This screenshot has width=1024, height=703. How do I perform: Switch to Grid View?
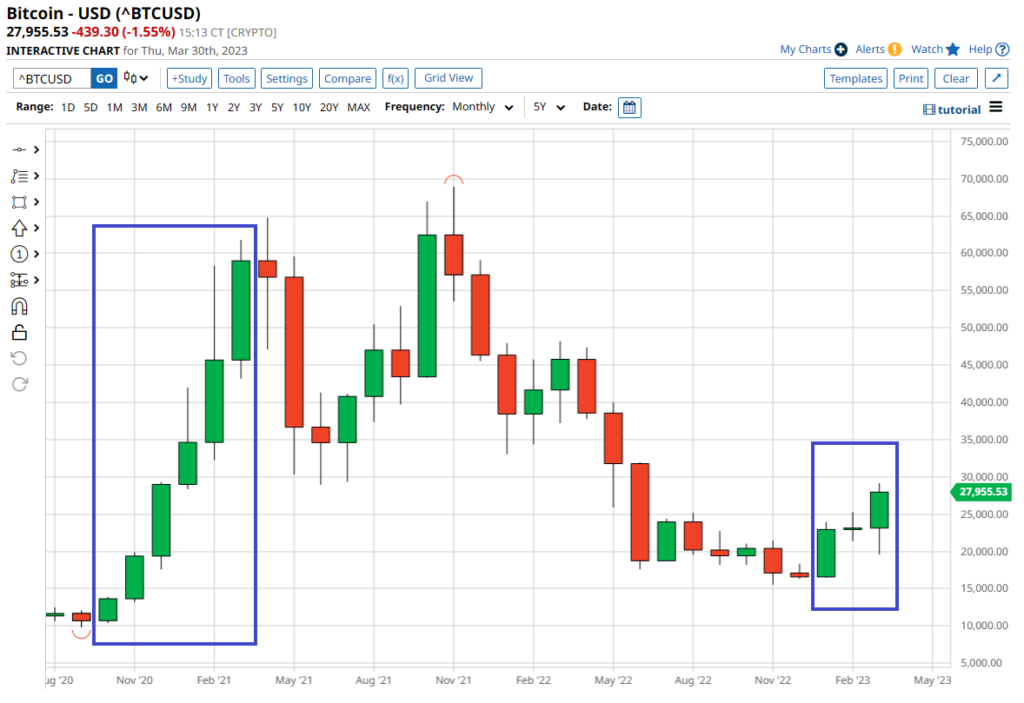(449, 78)
